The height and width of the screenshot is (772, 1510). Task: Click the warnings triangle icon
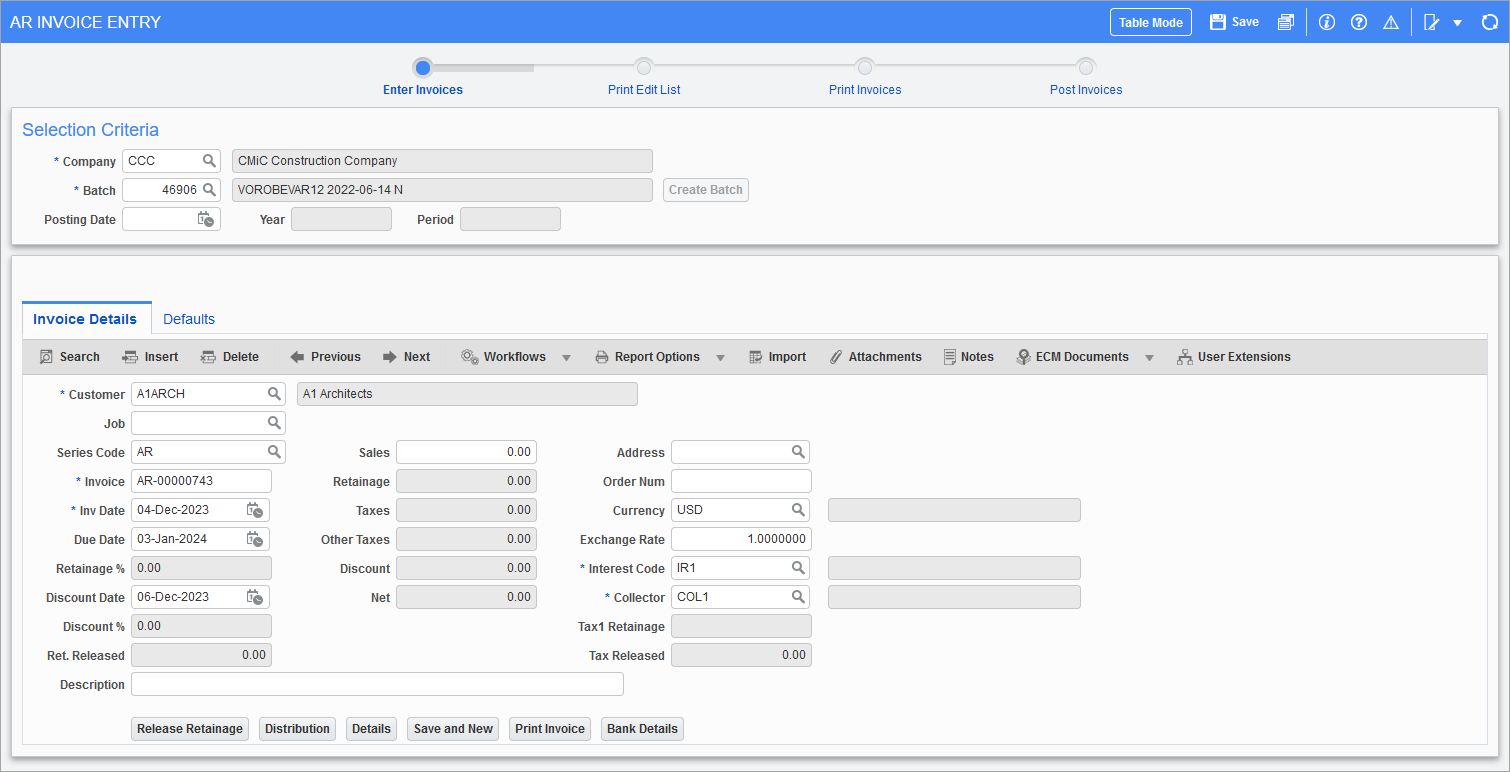(1391, 21)
